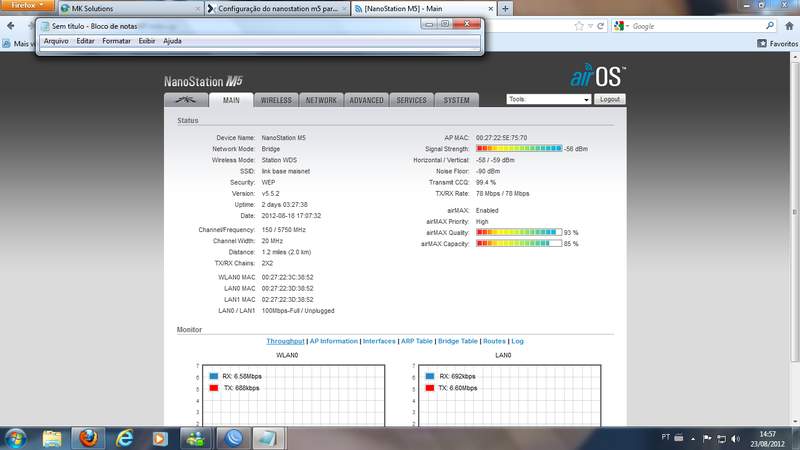Select the Throughput monitor link
800x450 pixels.
tap(285, 341)
